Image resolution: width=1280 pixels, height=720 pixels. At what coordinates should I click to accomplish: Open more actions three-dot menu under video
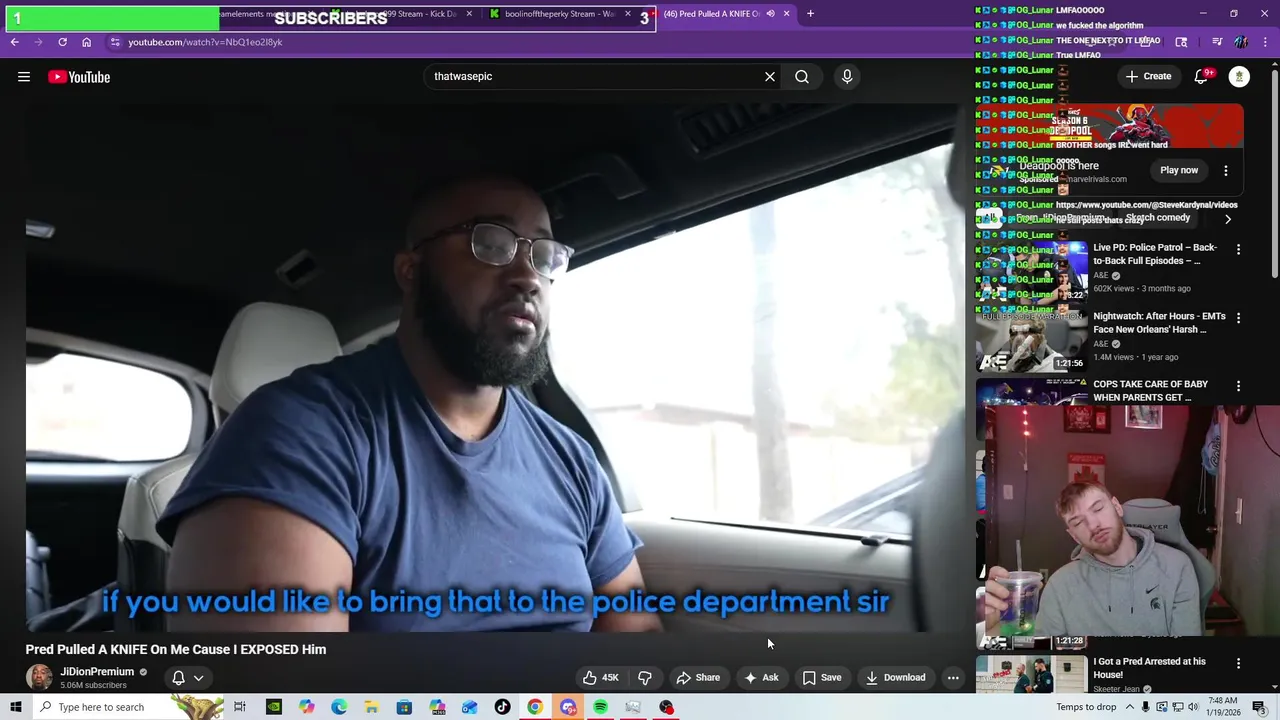click(953, 677)
